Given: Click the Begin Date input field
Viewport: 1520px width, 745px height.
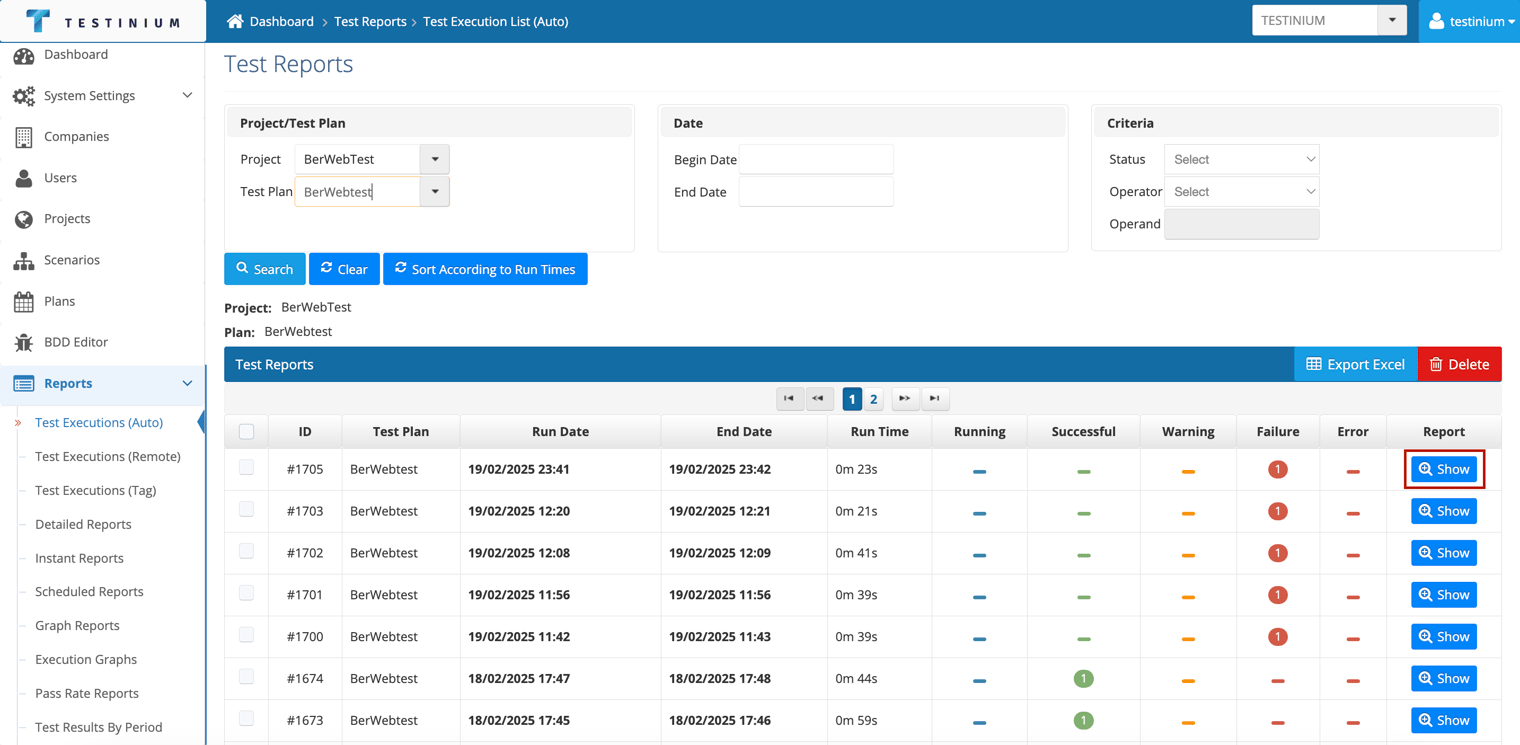Looking at the screenshot, I should (816, 159).
